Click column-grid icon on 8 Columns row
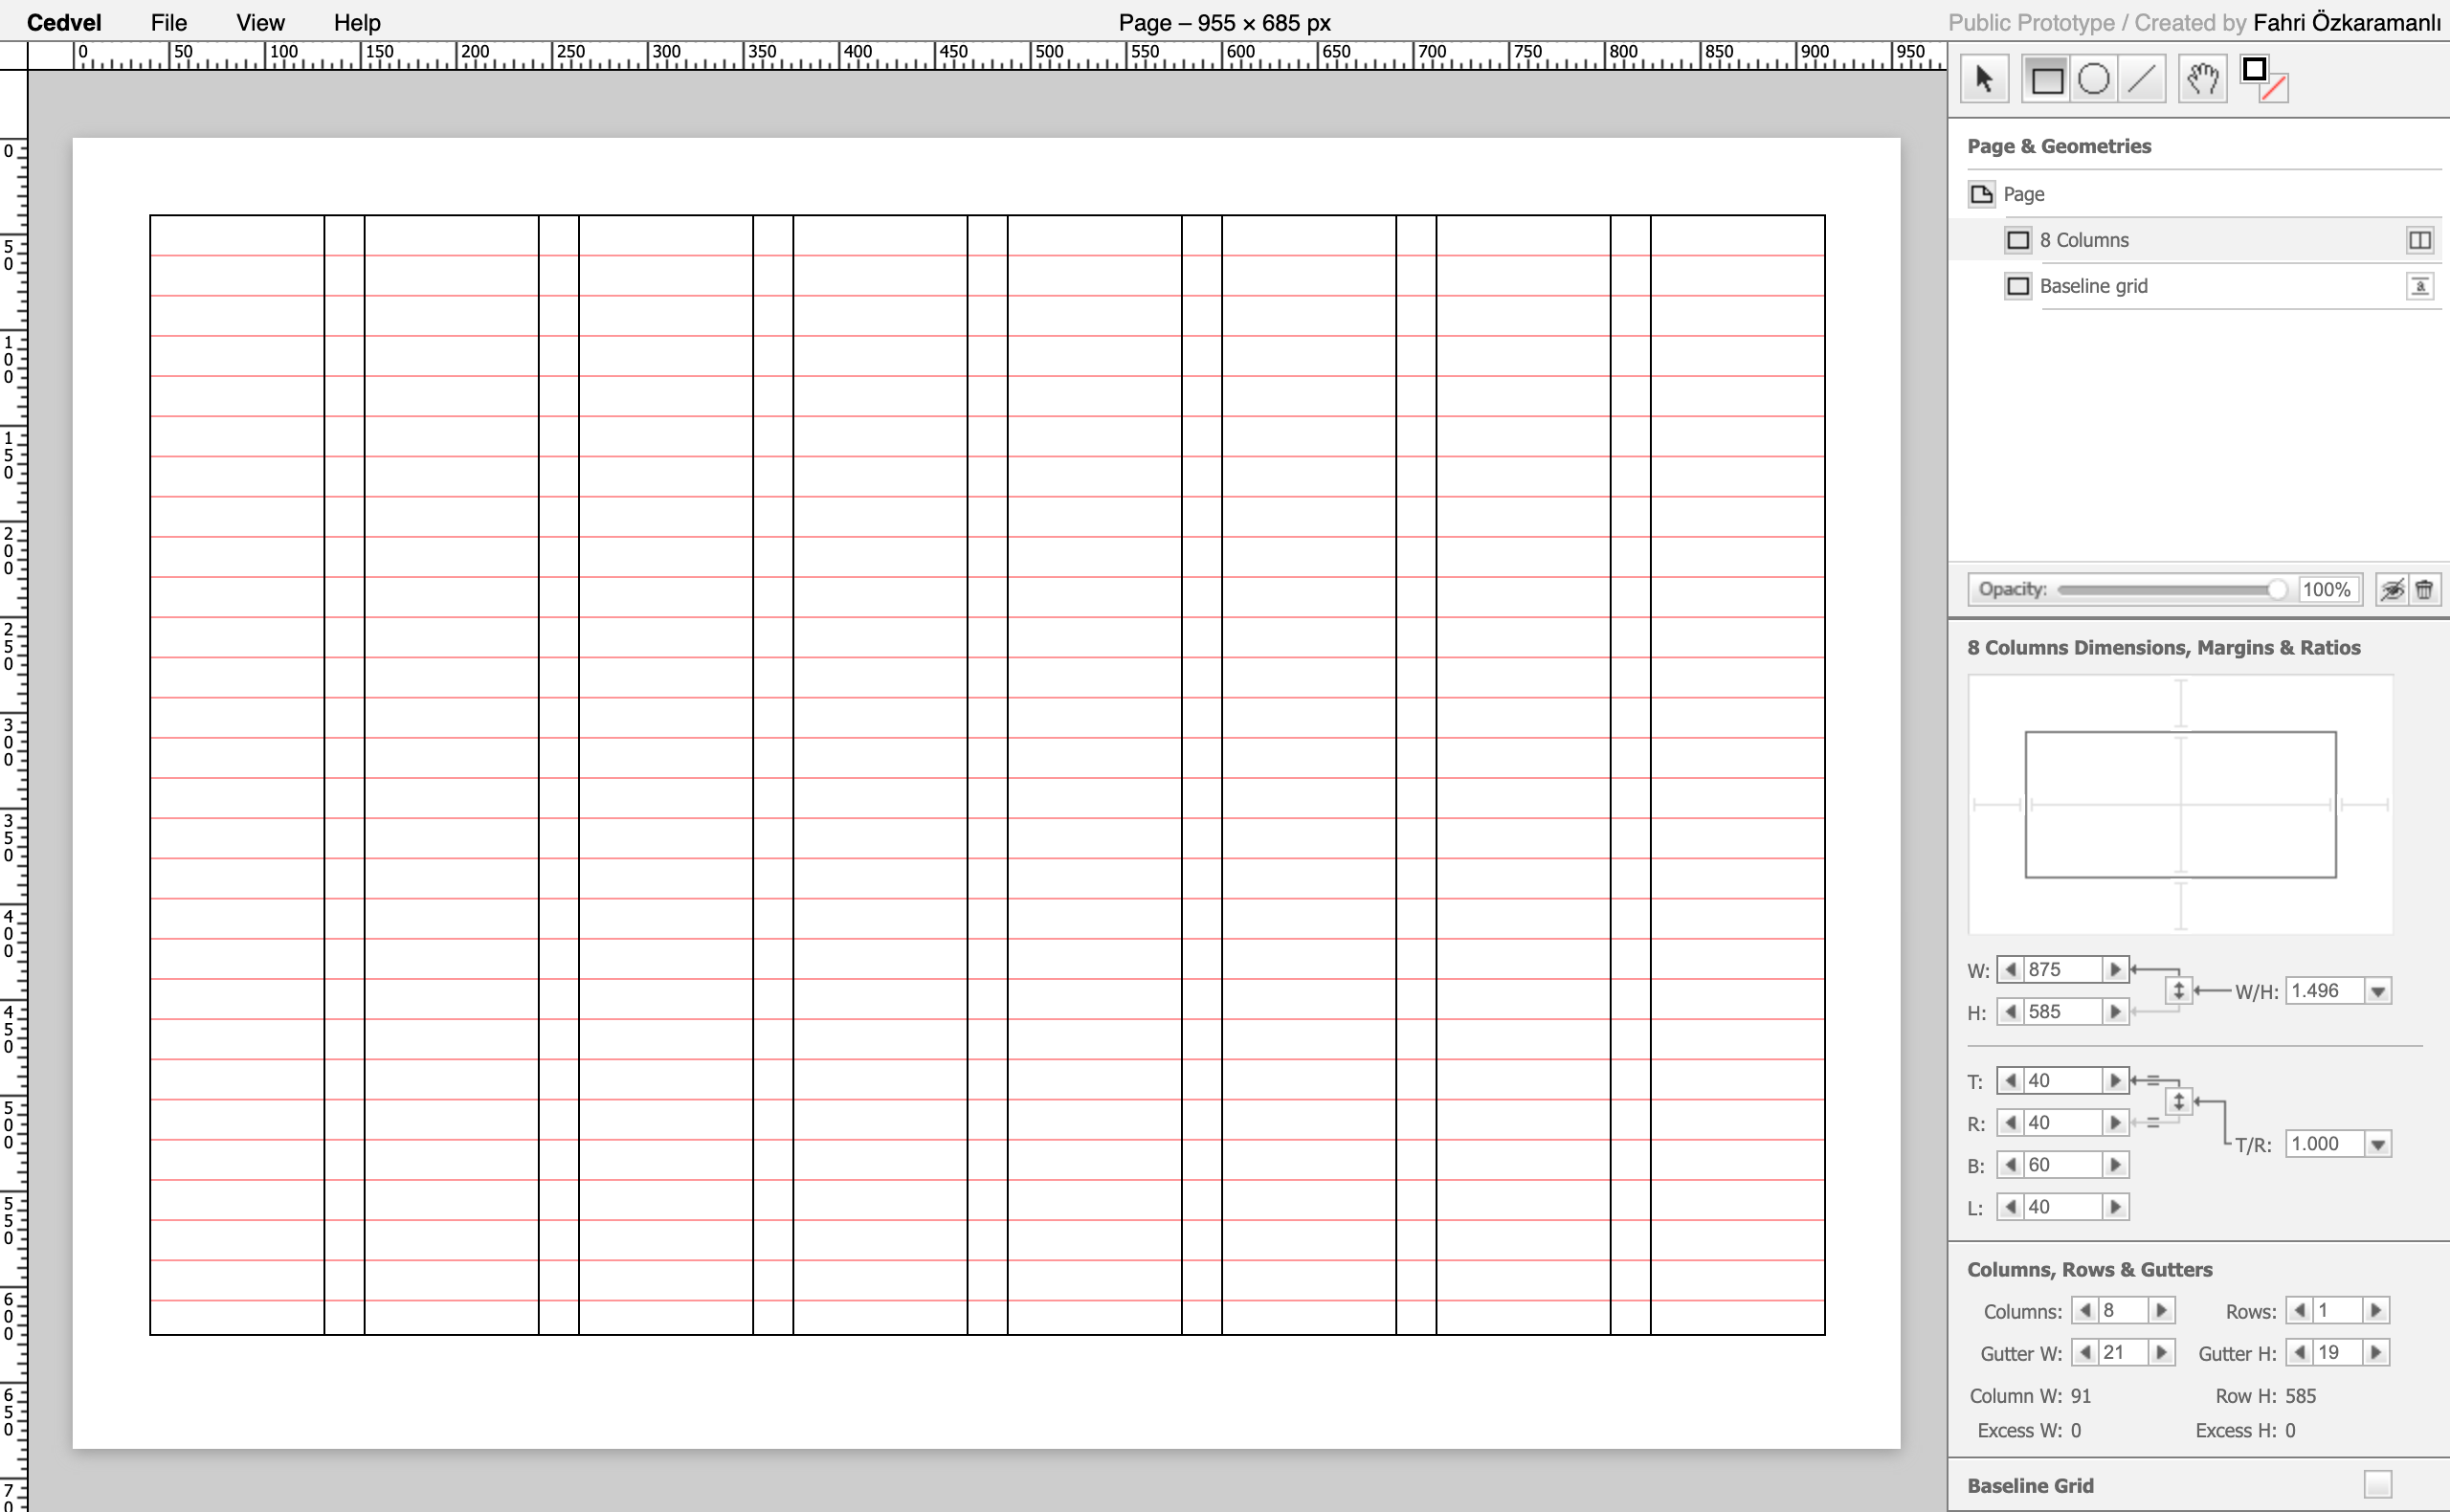The width and height of the screenshot is (2450, 1512). click(x=2419, y=240)
